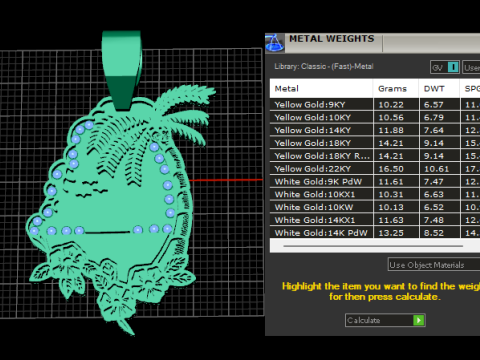Click the 10.56 grams value

[391, 117]
